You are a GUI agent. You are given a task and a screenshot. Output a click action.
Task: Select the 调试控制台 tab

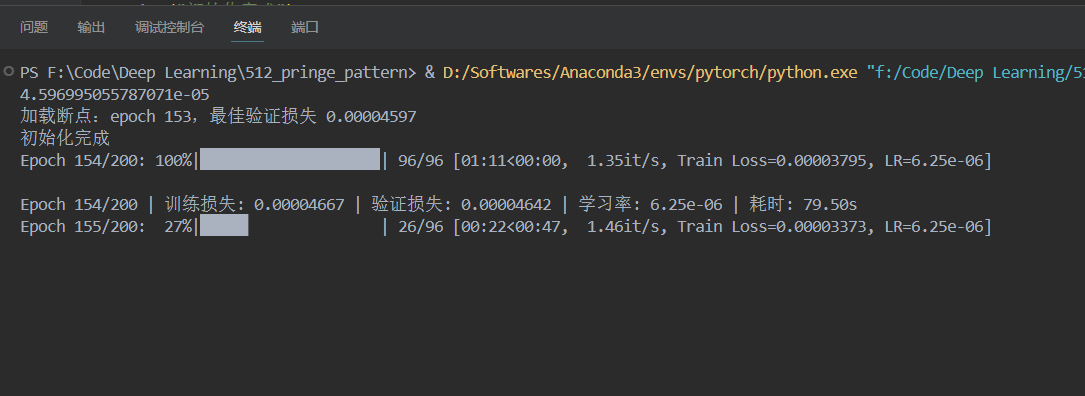pos(170,27)
